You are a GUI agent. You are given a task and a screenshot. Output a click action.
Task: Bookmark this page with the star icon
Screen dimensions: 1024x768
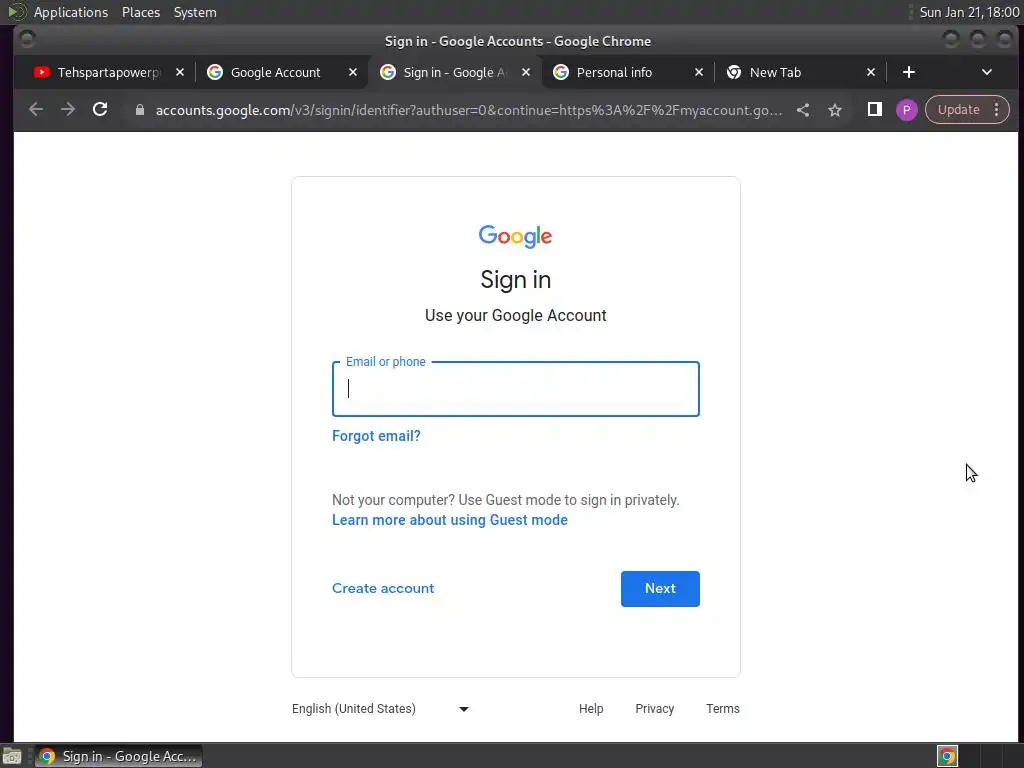pos(835,110)
